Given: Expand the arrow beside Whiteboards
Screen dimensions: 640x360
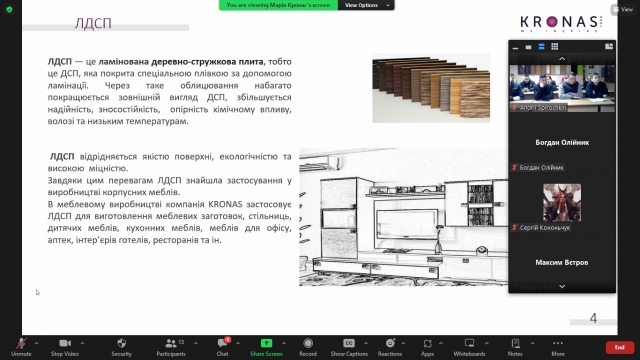Looking at the screenshot, I should pos(487,344).
